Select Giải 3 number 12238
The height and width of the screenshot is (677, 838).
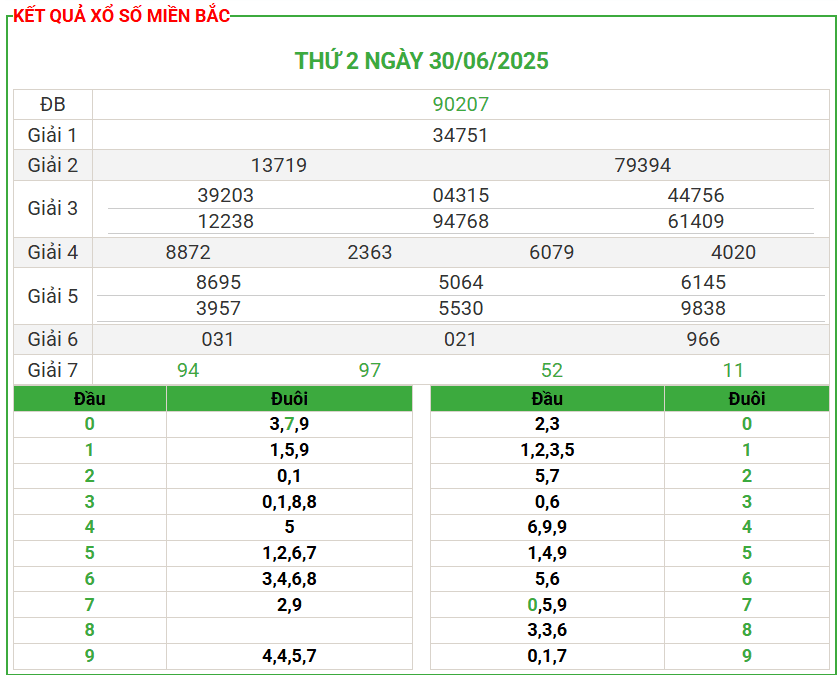[x=226, y=221]
